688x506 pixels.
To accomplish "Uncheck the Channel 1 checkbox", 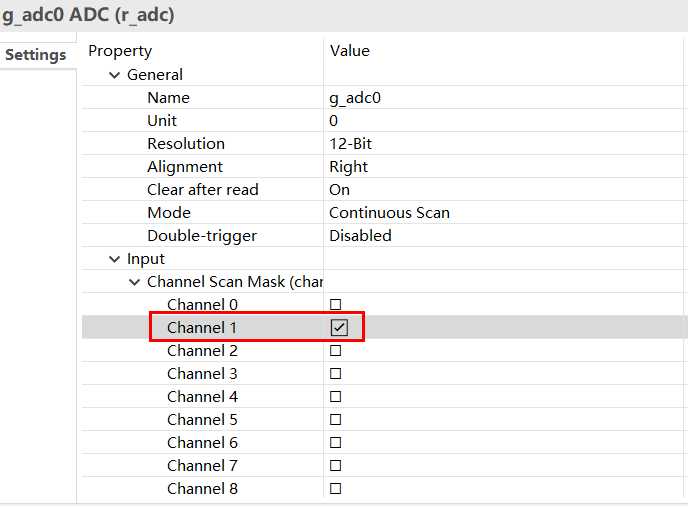I will [339, 327].
